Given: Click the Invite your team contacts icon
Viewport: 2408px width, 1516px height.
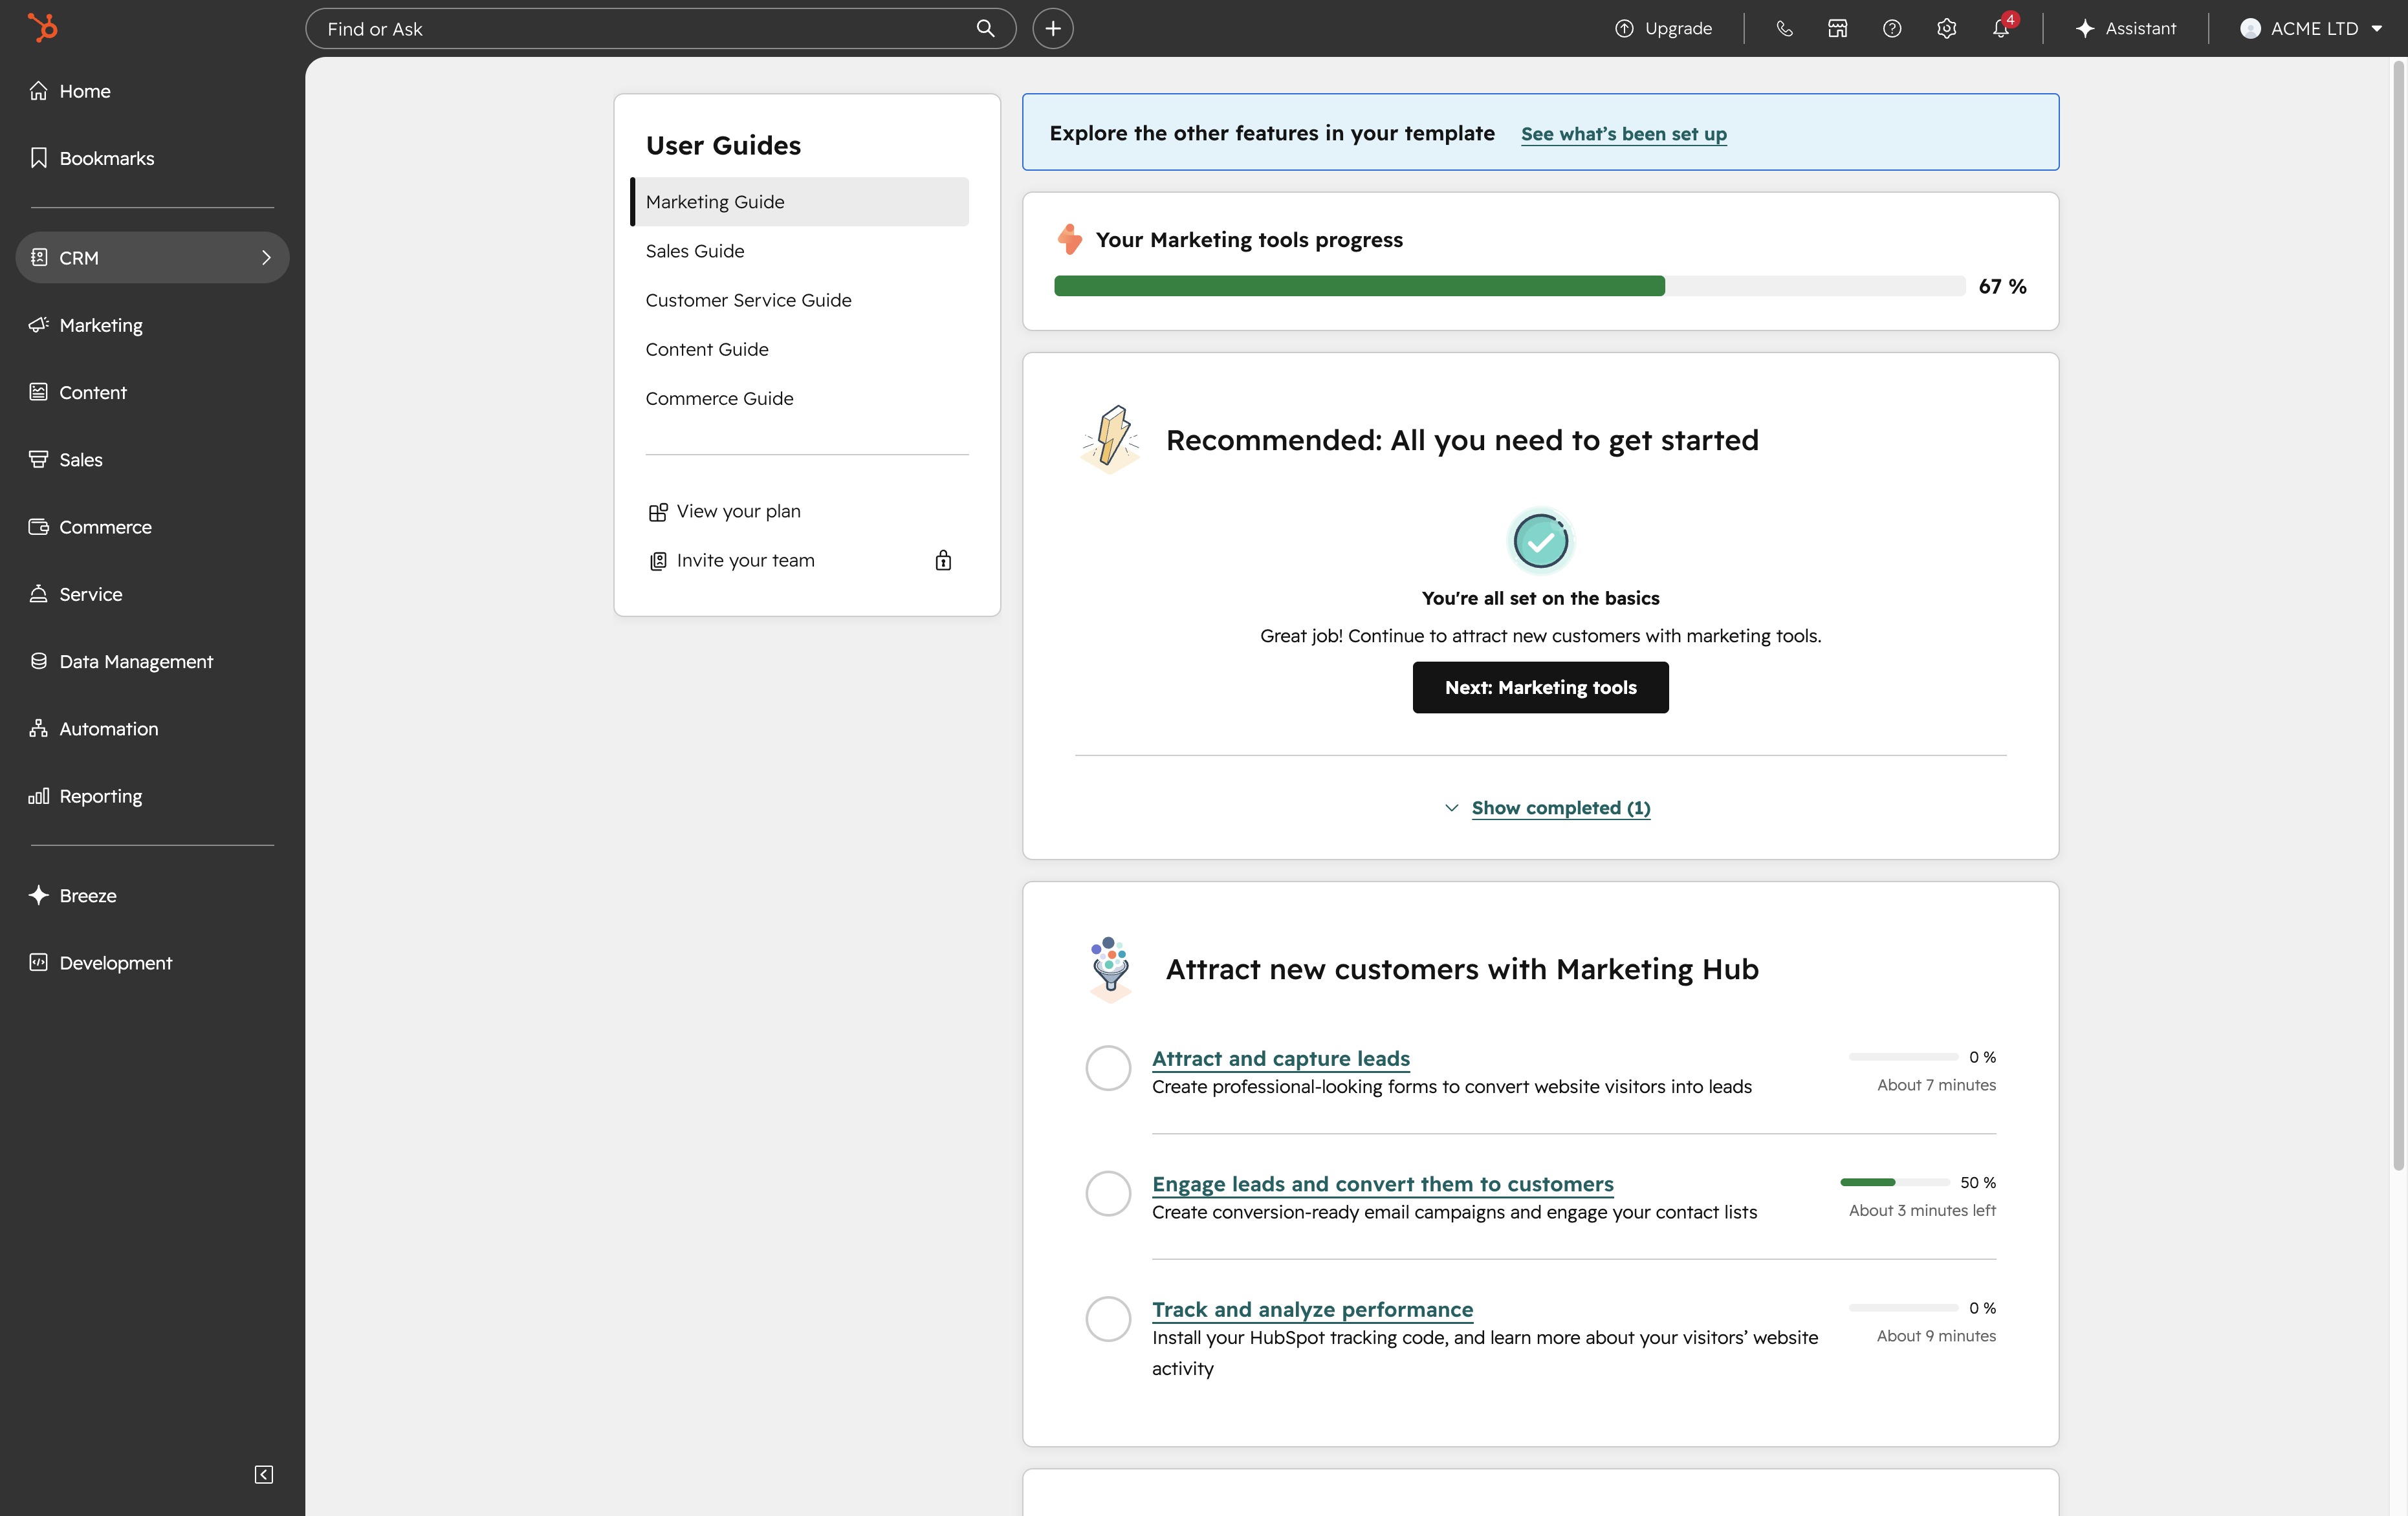Looking at the screenshot, I should pos(657,561).
